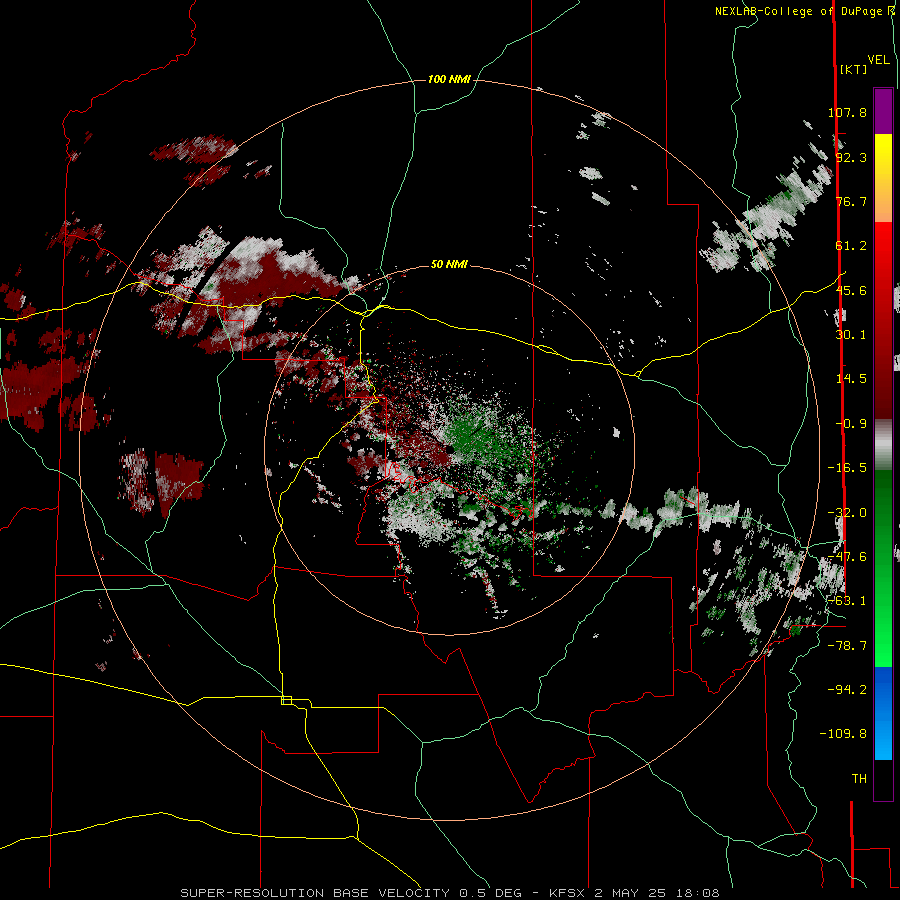This screenshot has width=900, height=900.
Task: Click the 14.5 legend value
Action: tap(851, 379)
